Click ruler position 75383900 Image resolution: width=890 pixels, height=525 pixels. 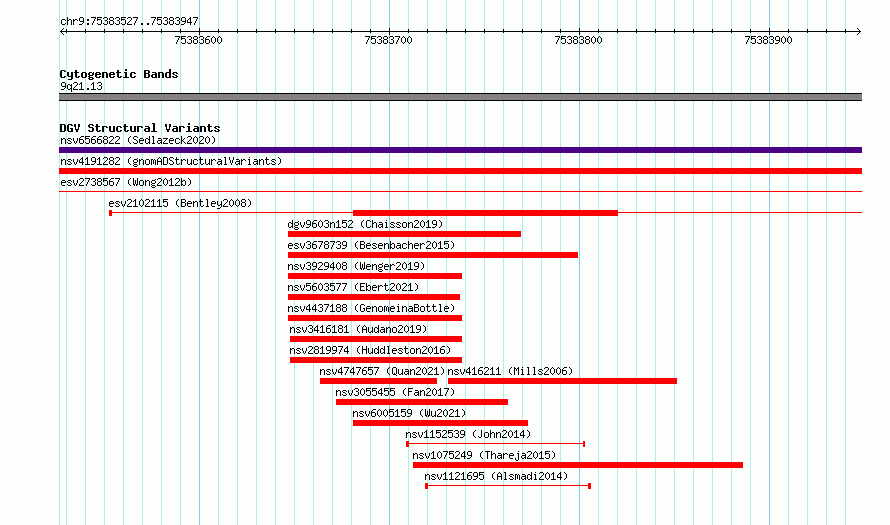769,40
